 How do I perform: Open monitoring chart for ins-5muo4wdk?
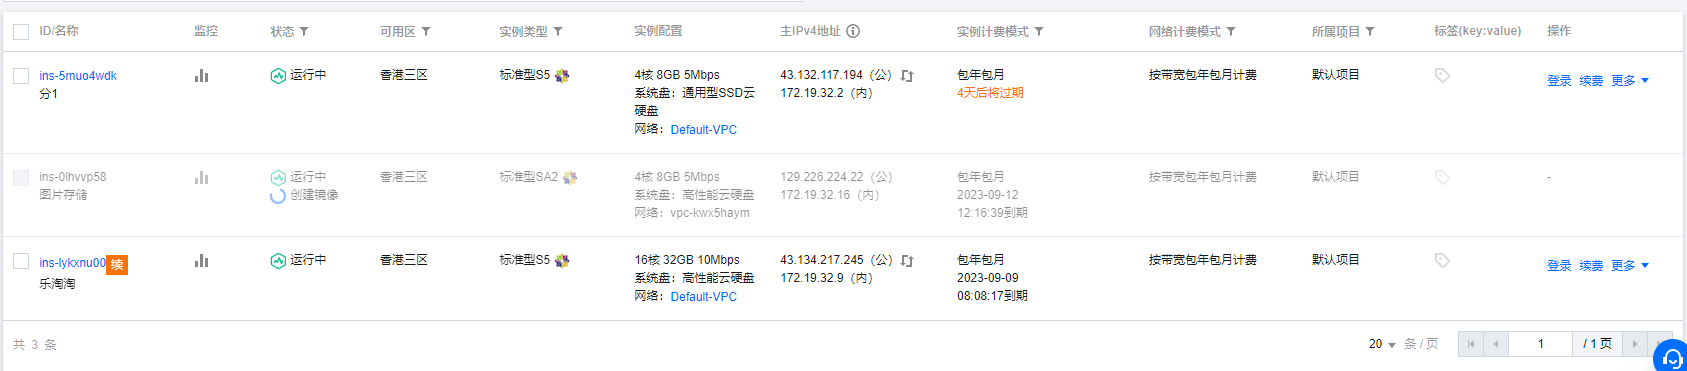click(x=202, y=76)
